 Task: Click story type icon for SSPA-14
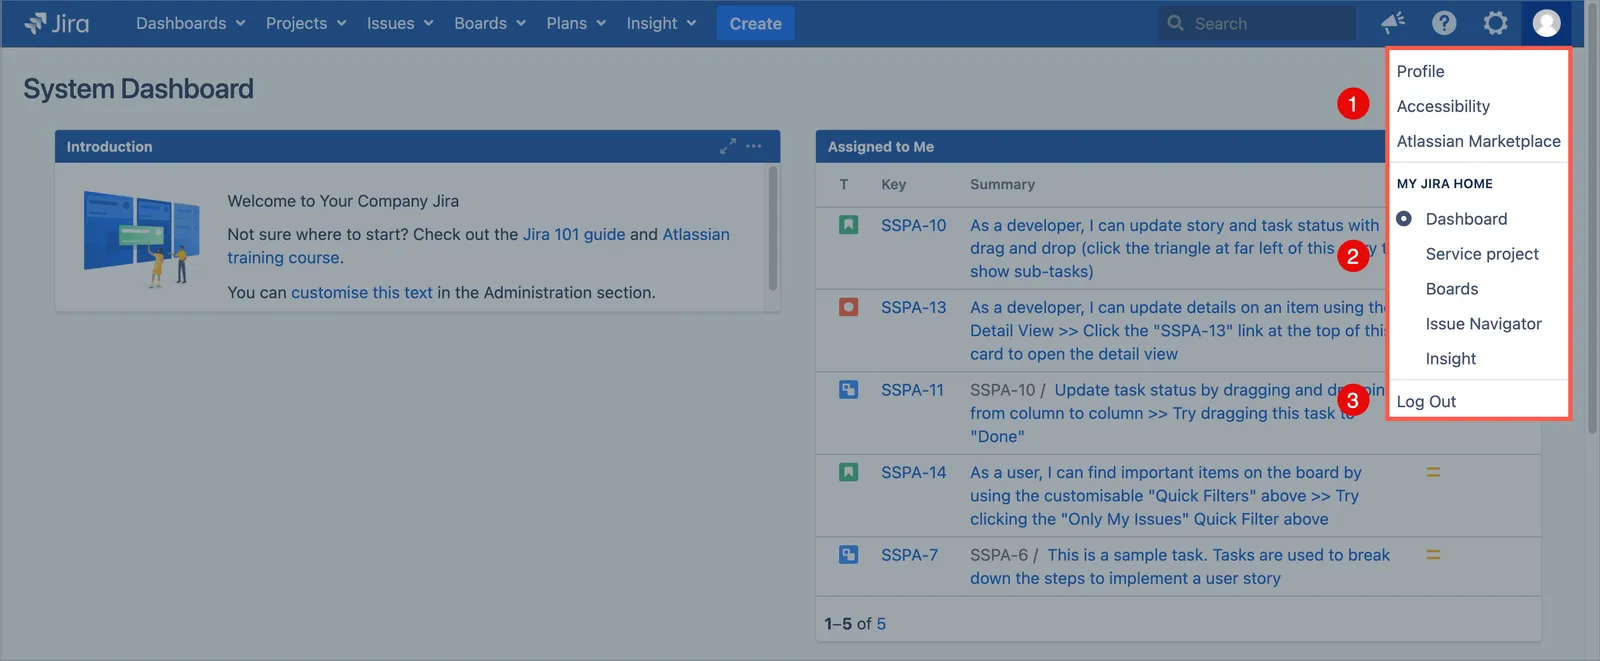pos(848,472)
